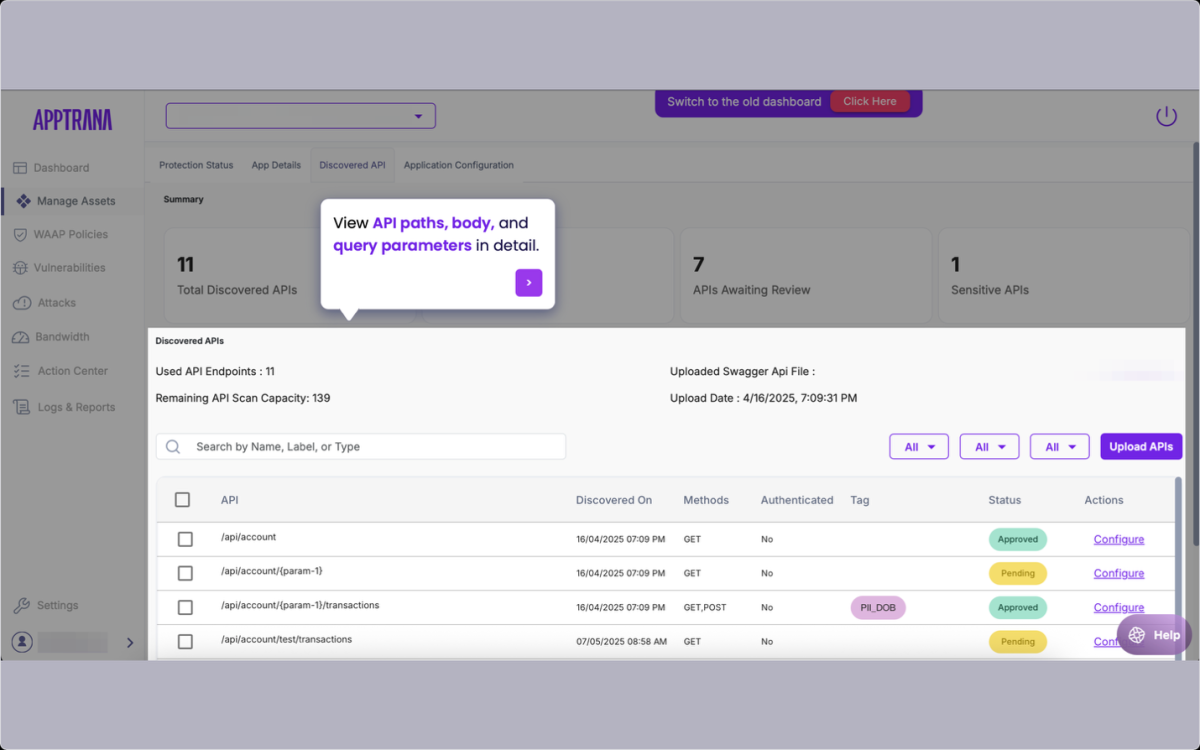This screenshot has height=750, width=1200.
Task: Configure the /api/account endpoint
Action: [x=1118, y=539]
